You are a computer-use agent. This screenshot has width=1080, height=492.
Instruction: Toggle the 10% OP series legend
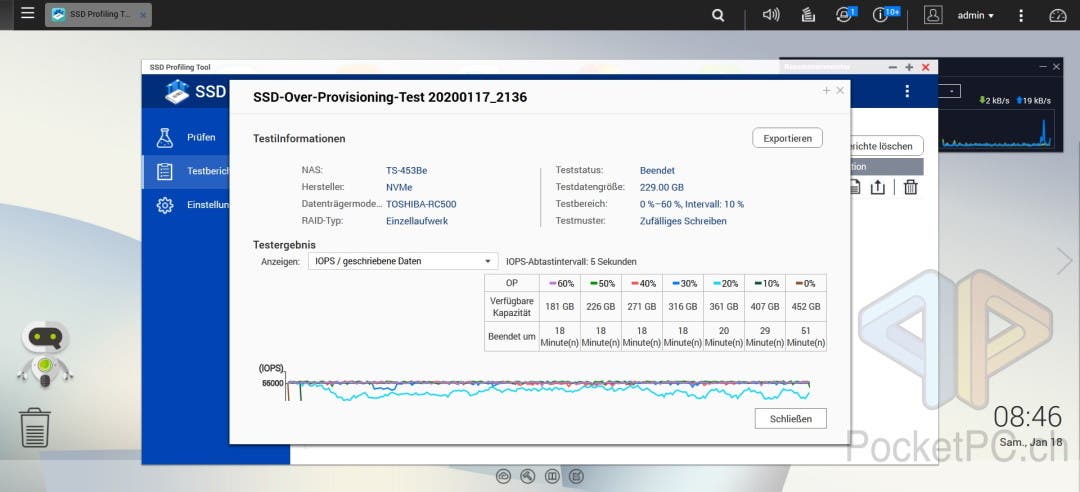click(x=767, y=283)
